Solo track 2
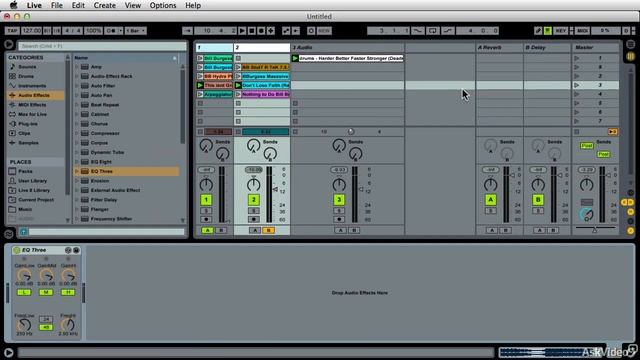Screen dimensions: 640x360 click(x=253, y=211)
